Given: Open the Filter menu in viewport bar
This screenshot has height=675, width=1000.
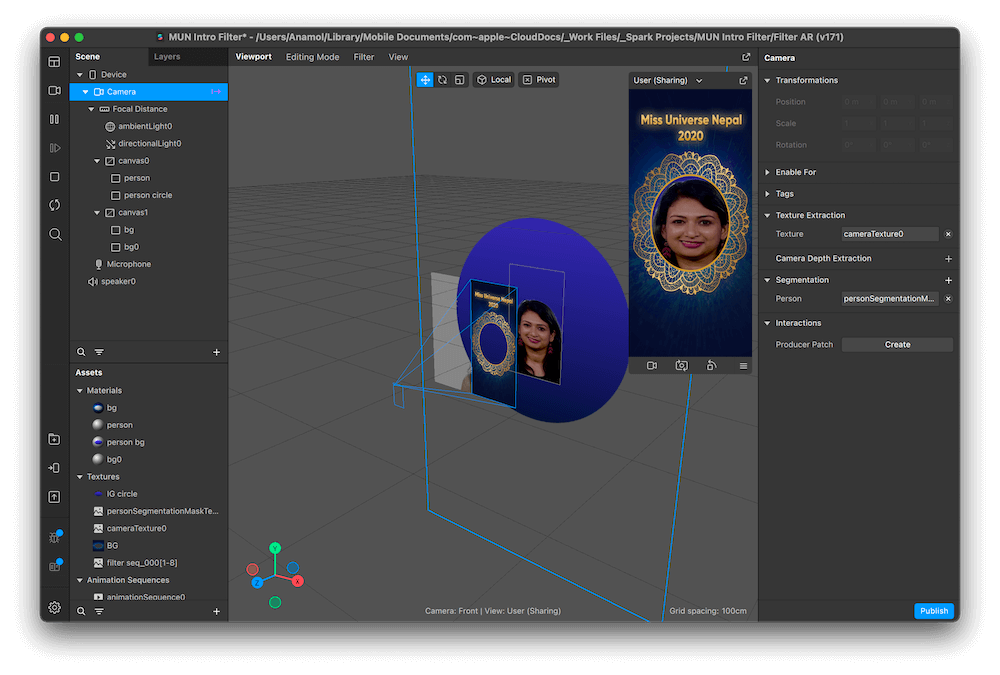Looking at the screenshot, I should 364,57.
